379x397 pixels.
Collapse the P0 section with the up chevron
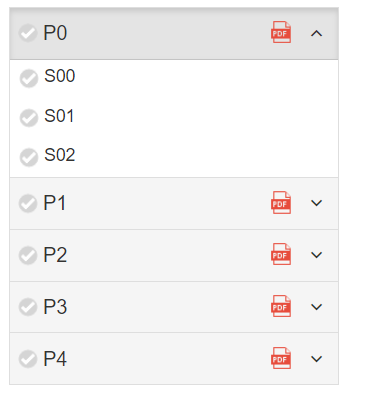click(x=316, y=33)
